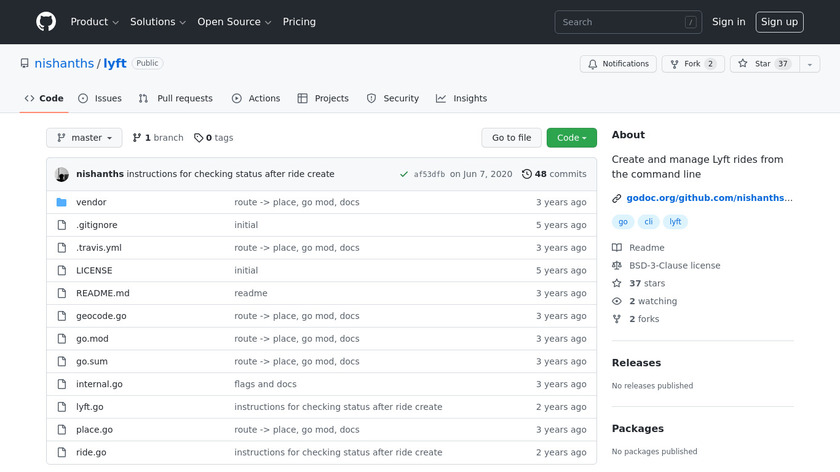Screen dimensions: 840x472
Task: Click the branch icon beside 1 branch
Action: pos(137,138)
